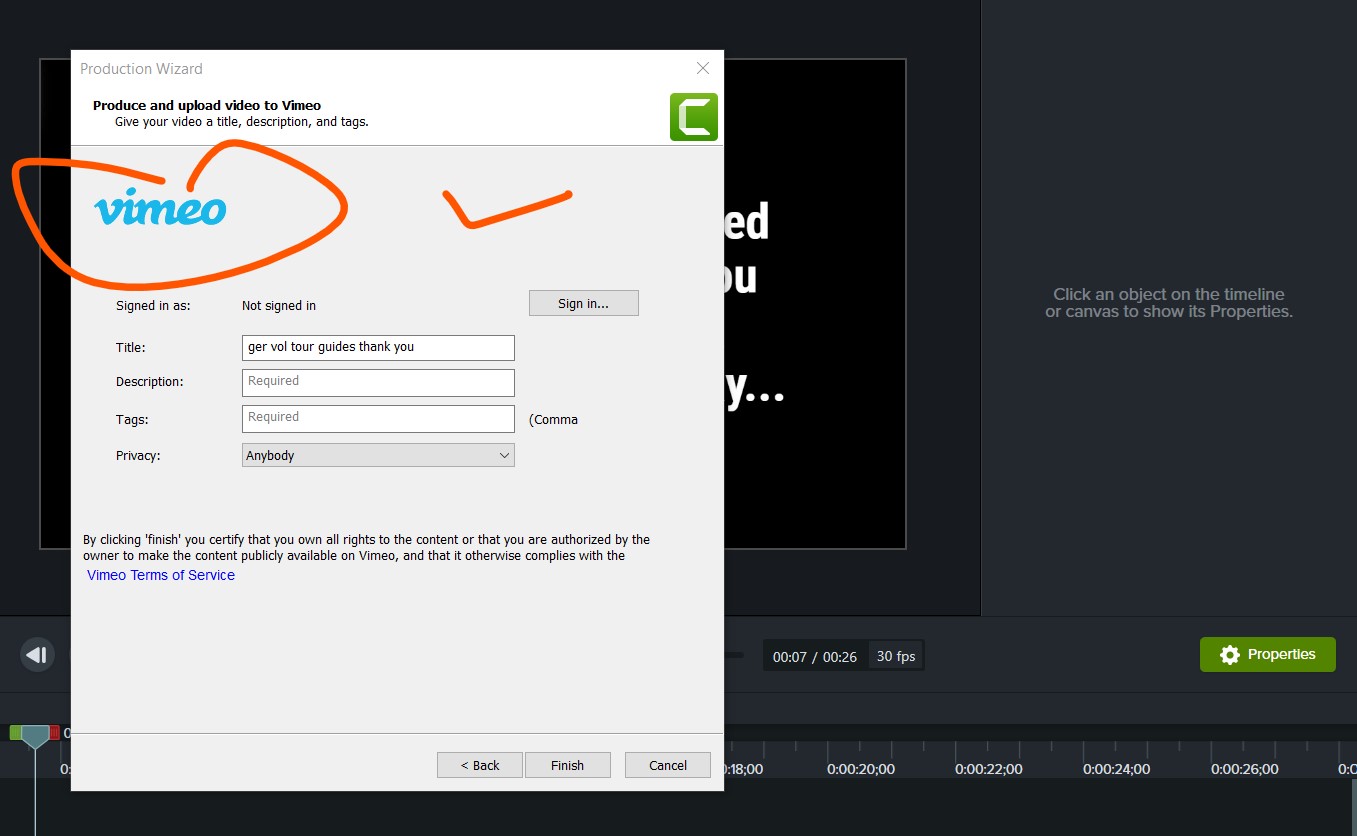Click the 0:00:22;00 mark on the timeline ruler

(x=988, y=769)
